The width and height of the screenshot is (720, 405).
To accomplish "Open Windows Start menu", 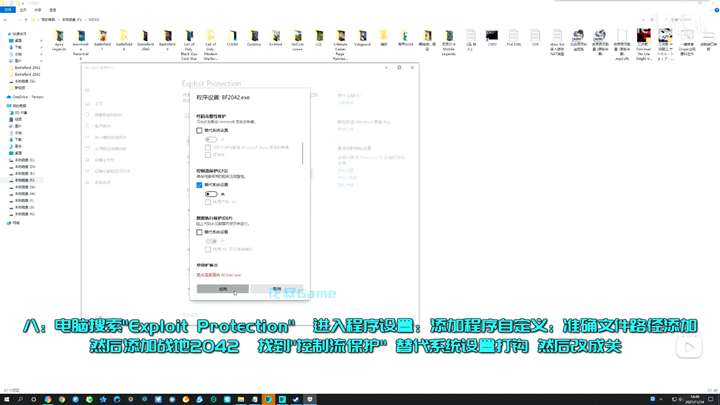I will (6, 399).
